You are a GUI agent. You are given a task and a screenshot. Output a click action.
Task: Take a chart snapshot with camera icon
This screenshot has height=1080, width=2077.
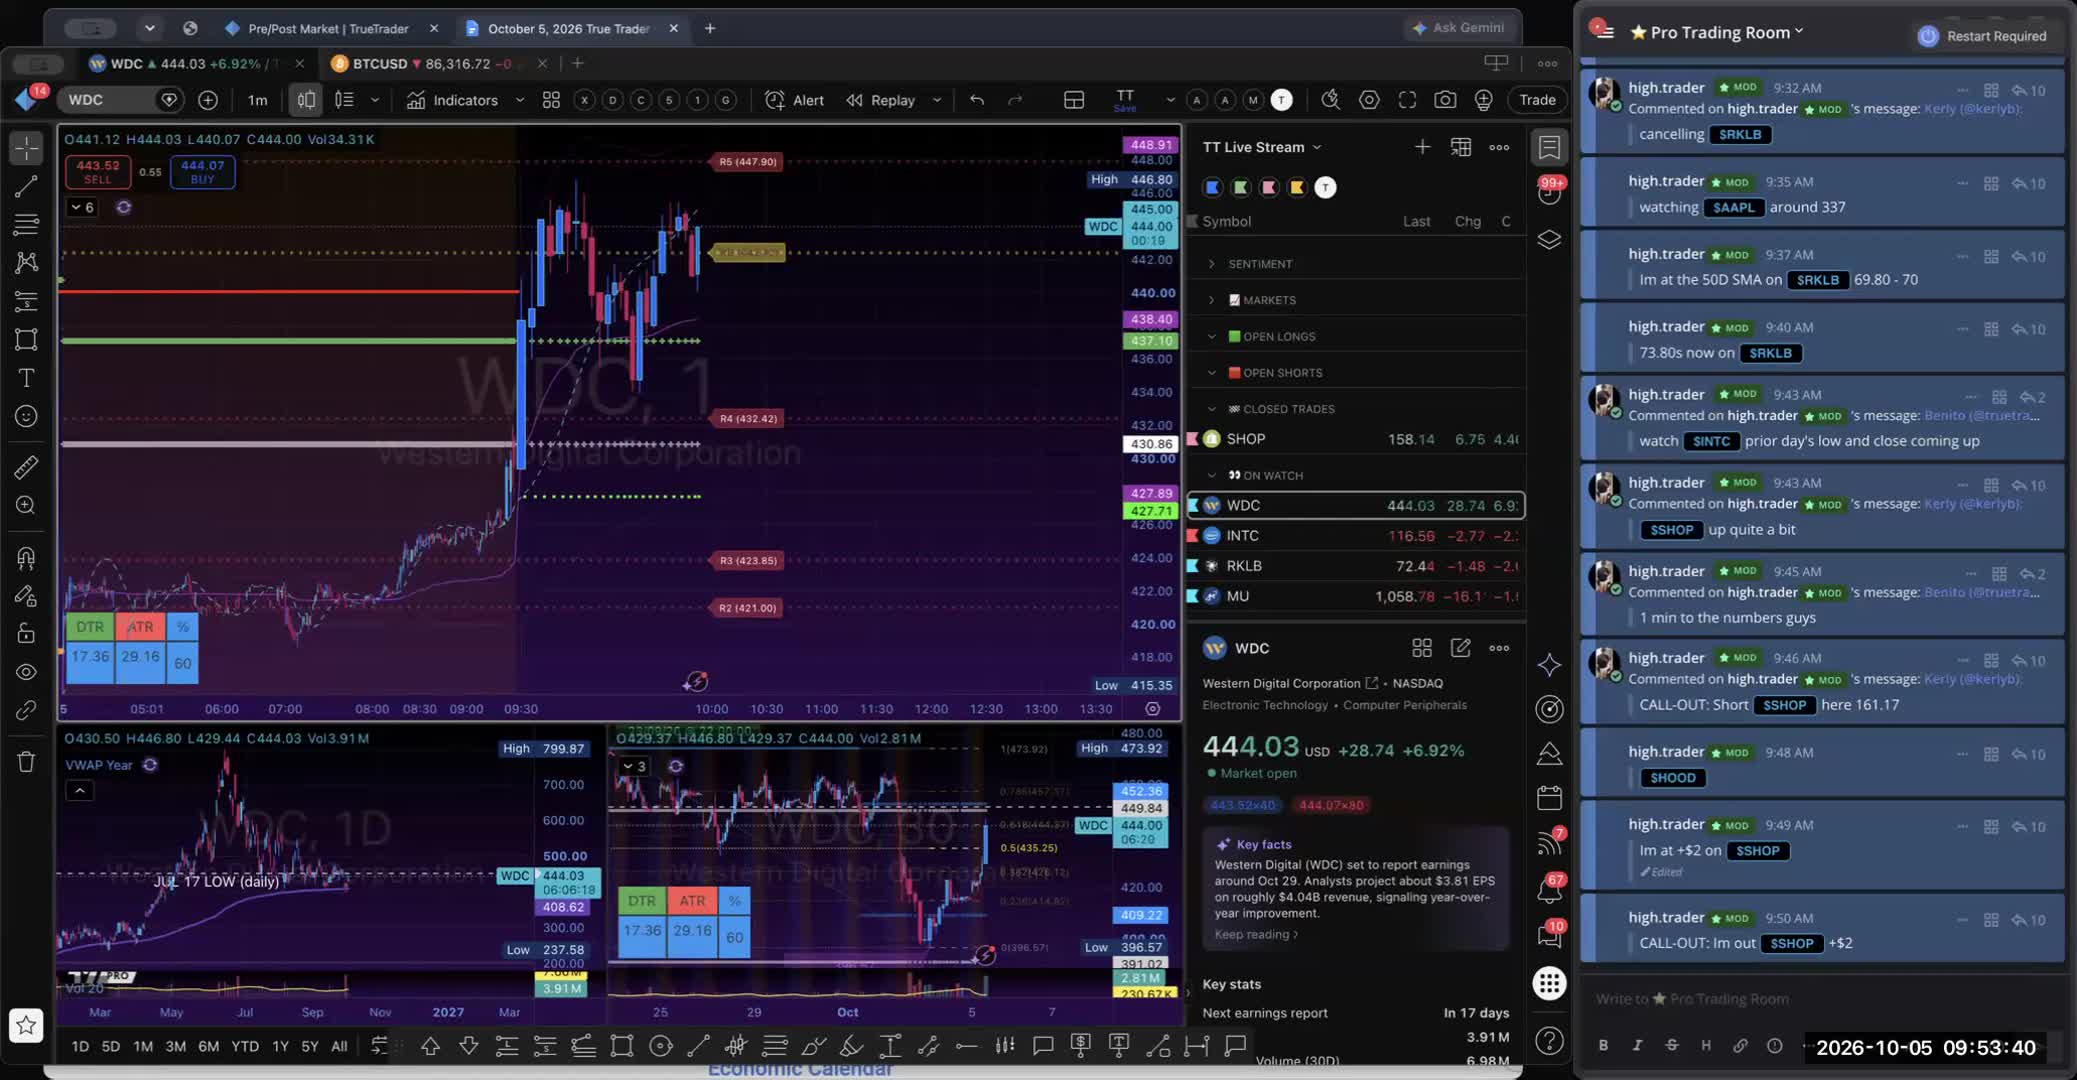point(1444,100)
